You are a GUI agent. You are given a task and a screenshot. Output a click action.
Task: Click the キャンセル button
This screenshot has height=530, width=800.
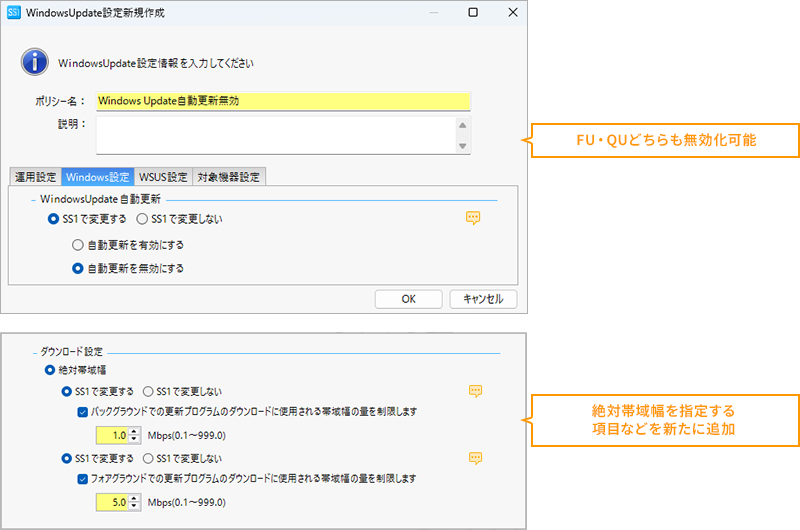(x=483, y=299)
